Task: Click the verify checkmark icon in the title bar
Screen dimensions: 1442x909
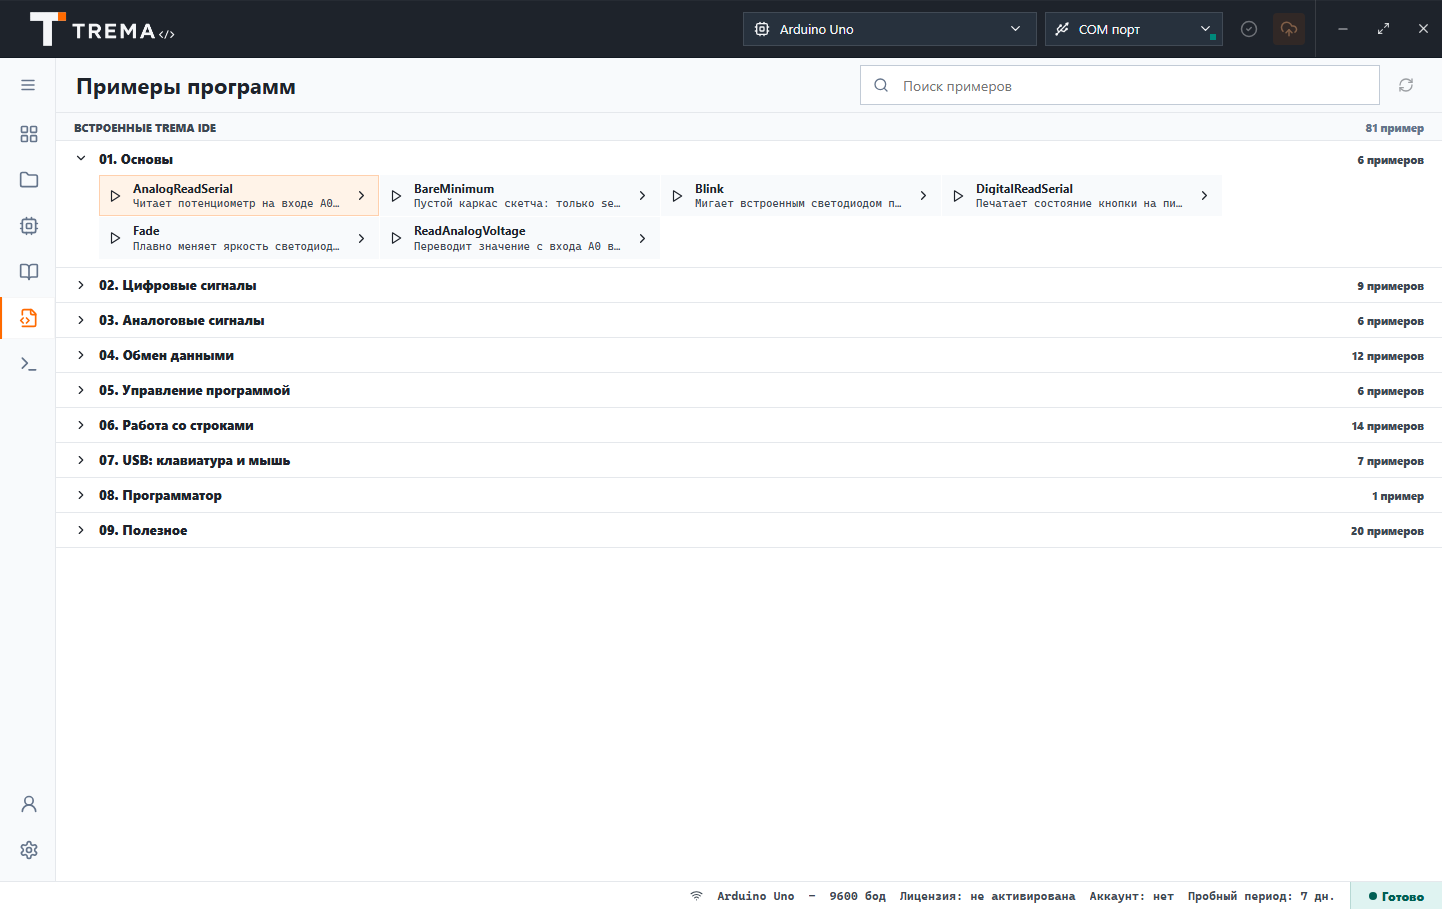Action: 1249,29
